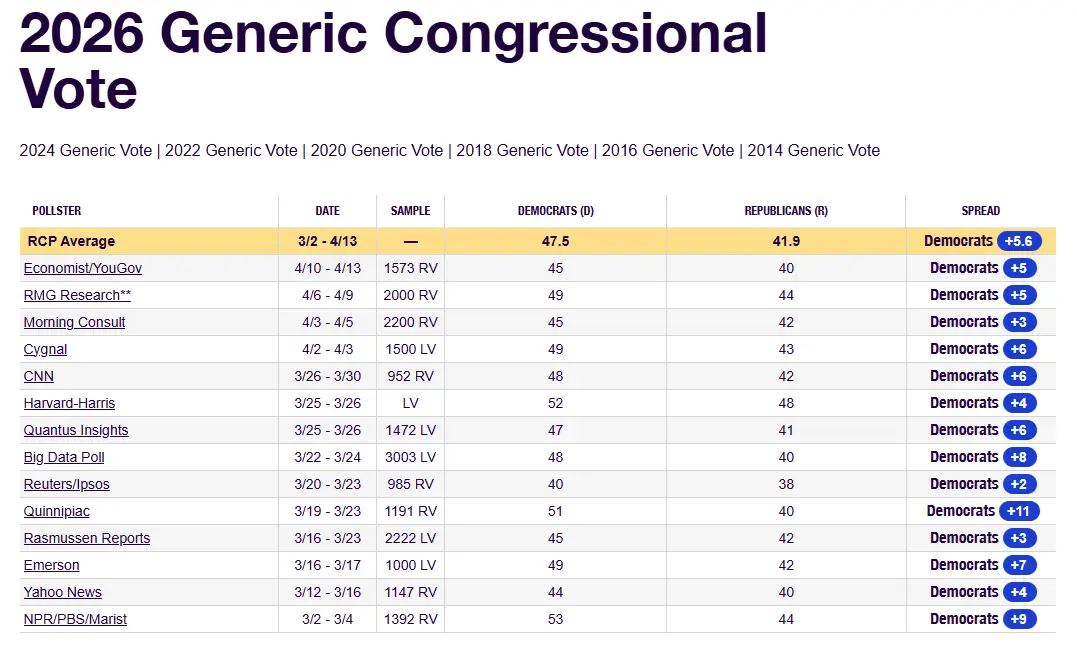View the Yahoo News poll
This screenshot has width=1077, height=648.
click(x=63, y=592)
